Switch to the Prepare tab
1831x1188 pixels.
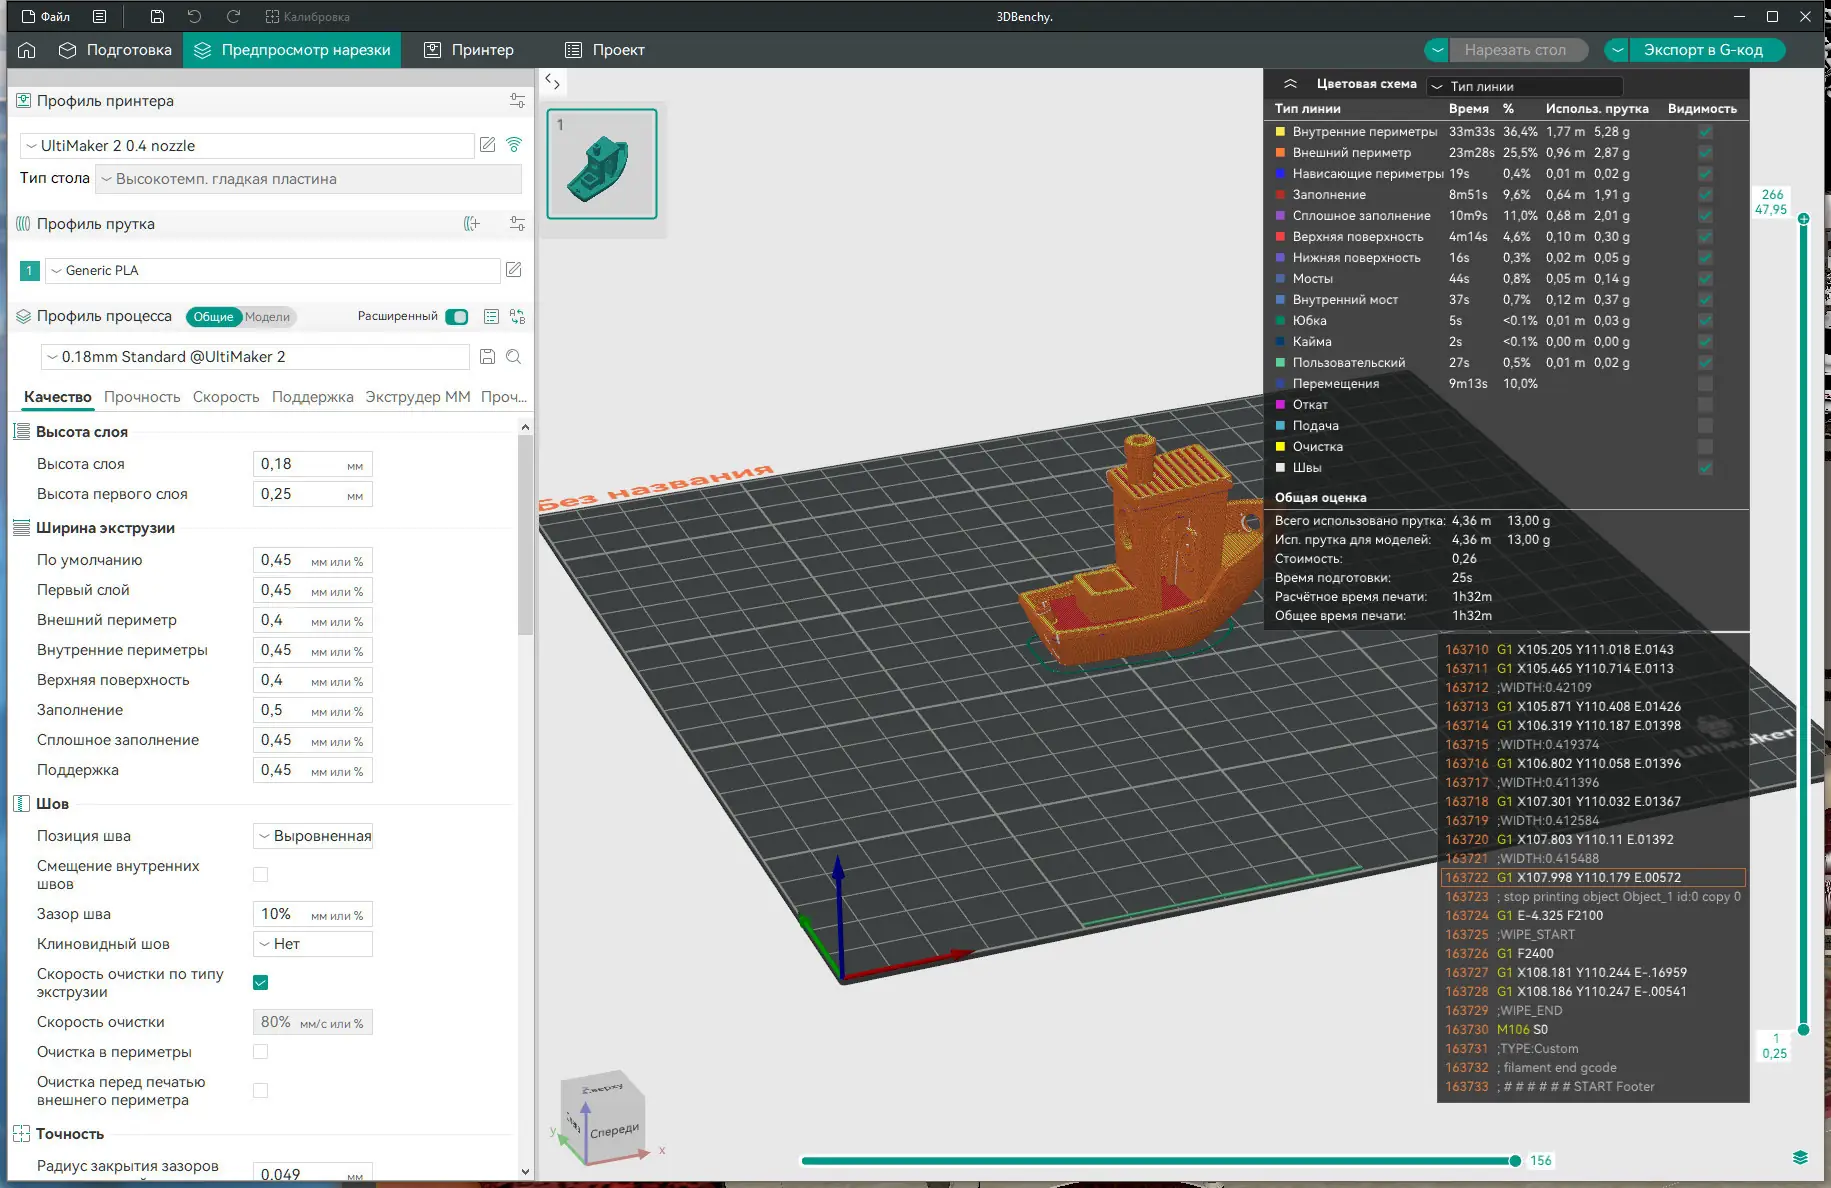(x=115, y=50)
